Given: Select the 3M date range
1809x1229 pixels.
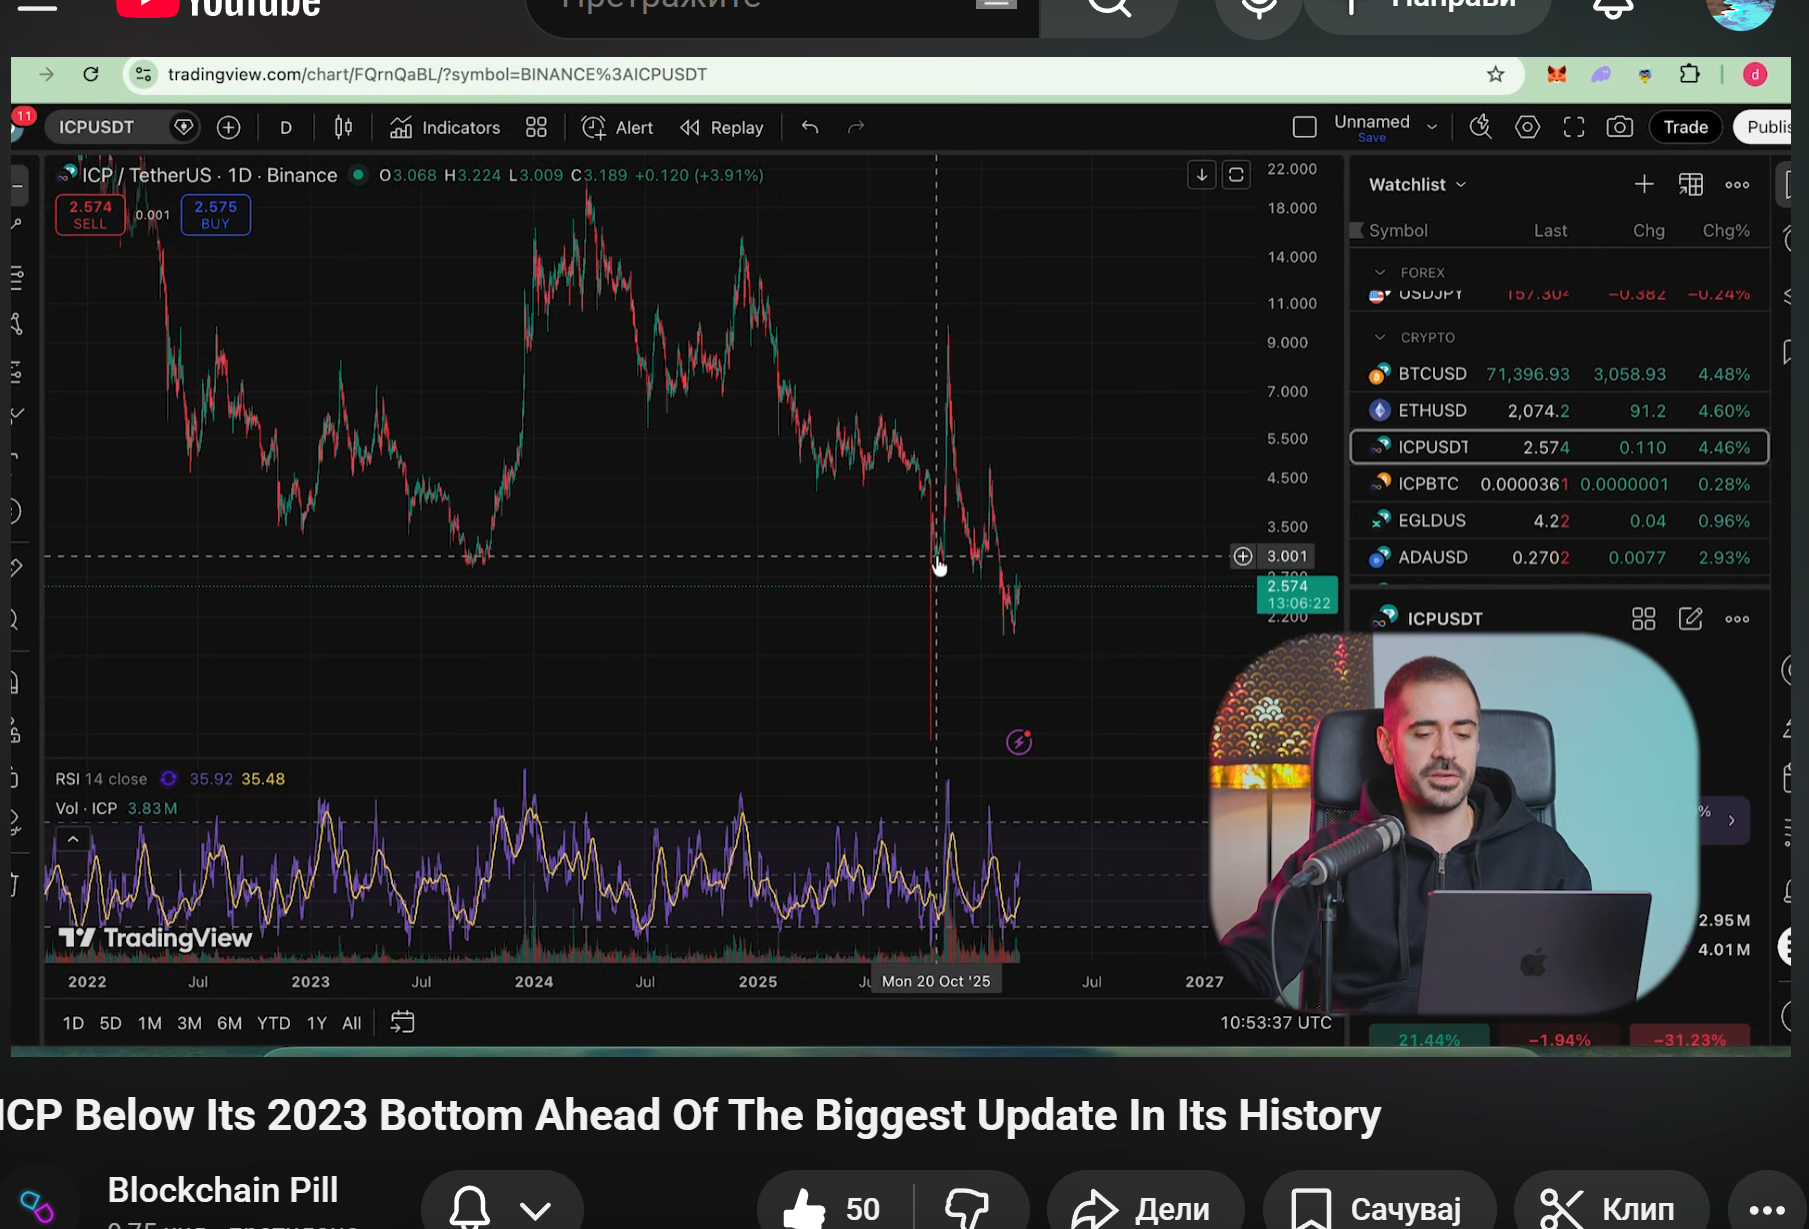Looking at the screenshot, I should [x=189, y=1023].
